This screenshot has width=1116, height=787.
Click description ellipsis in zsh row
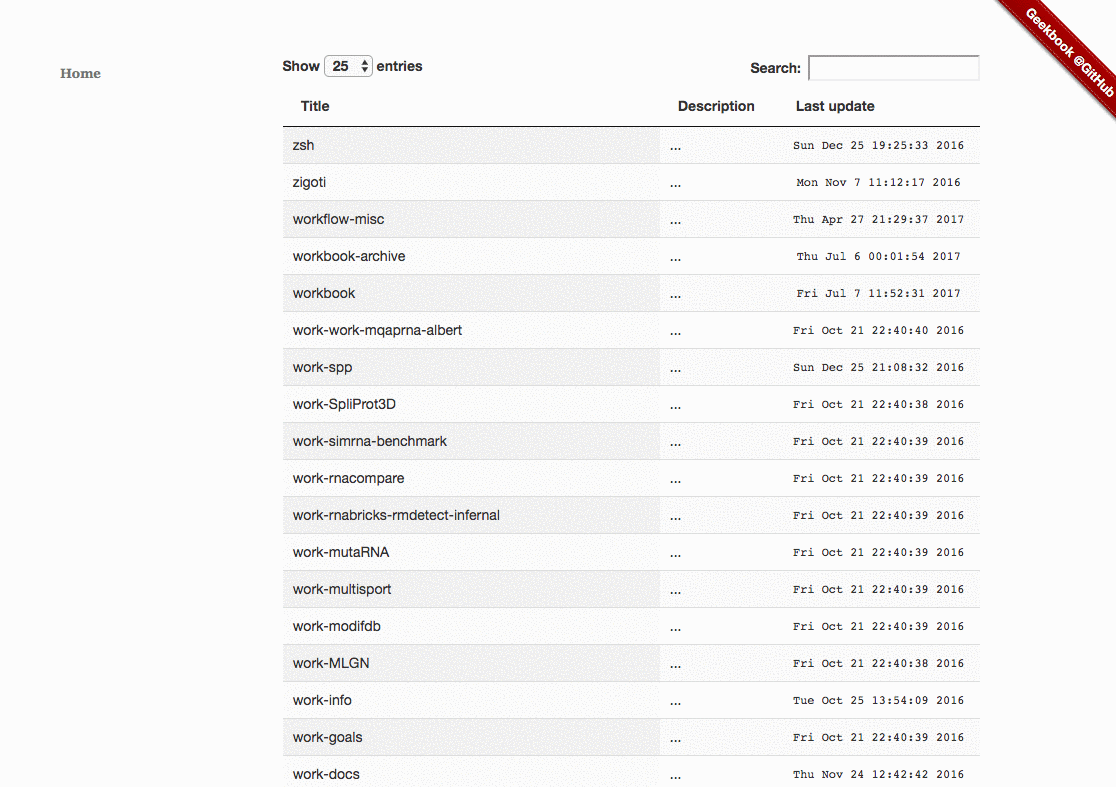click(675, 148)
